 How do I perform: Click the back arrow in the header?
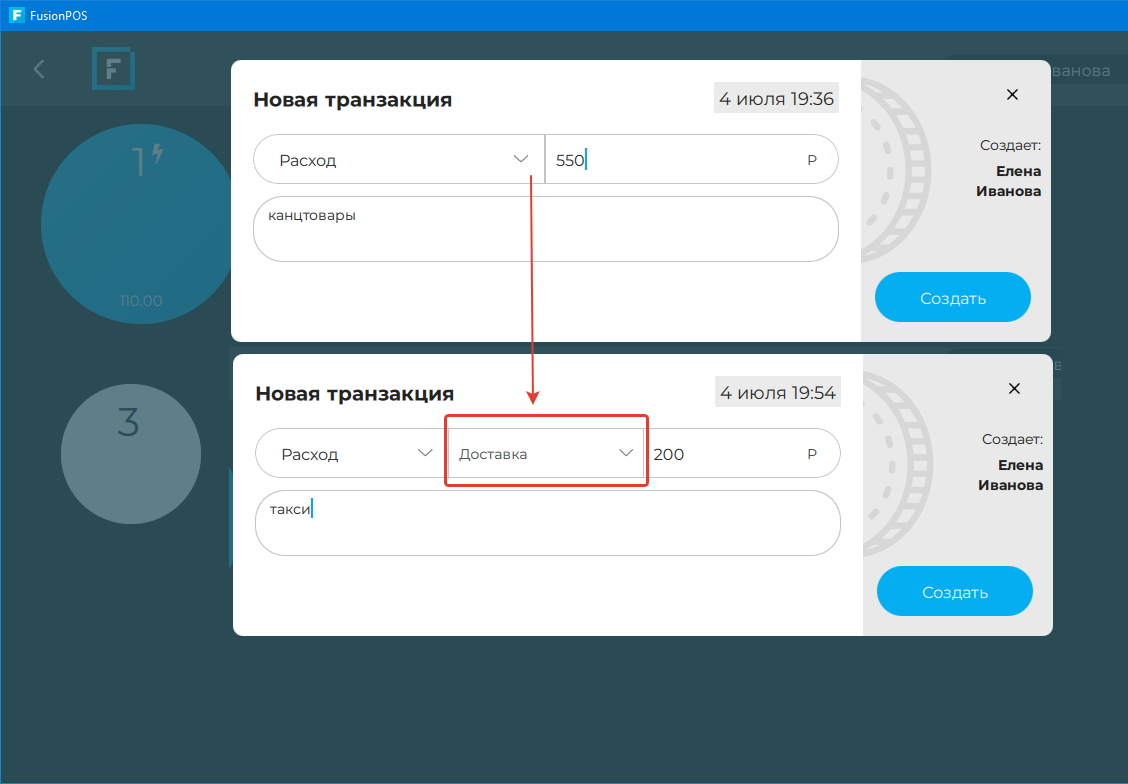tap(39, 69)
